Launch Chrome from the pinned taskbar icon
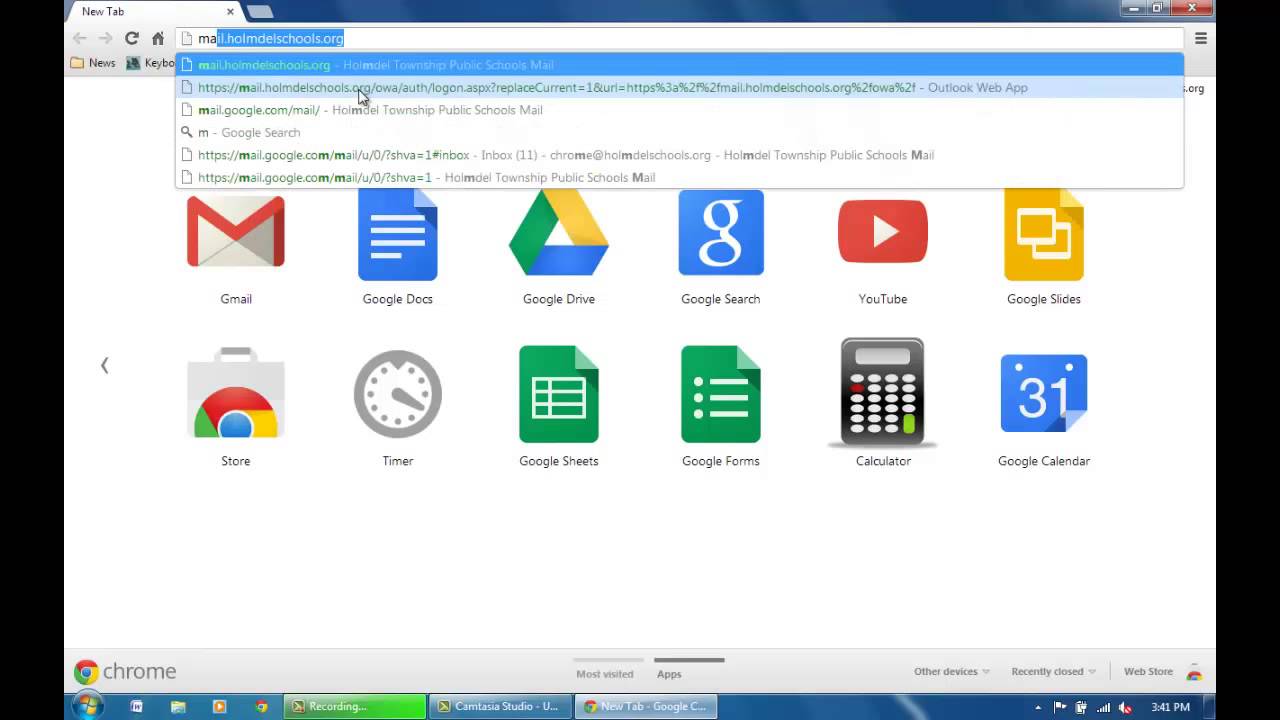 coord(262,706)
